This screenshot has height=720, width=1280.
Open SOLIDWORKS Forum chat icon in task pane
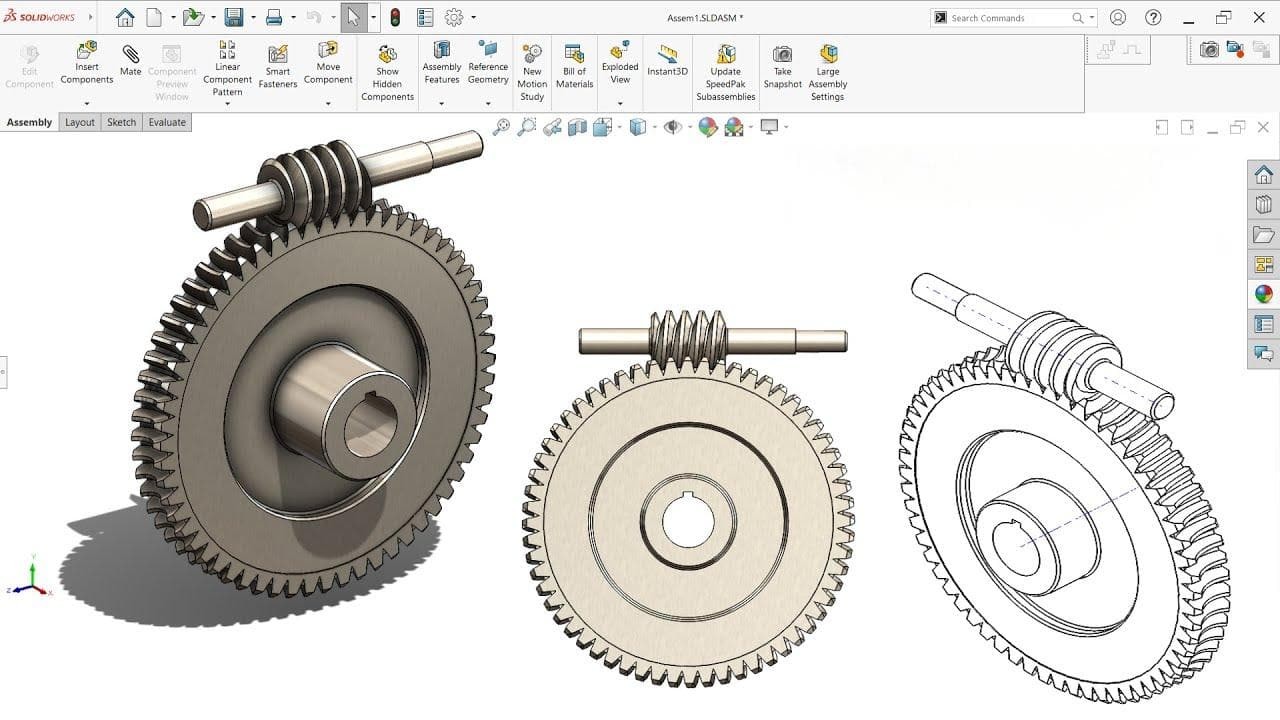(1264, 353)
